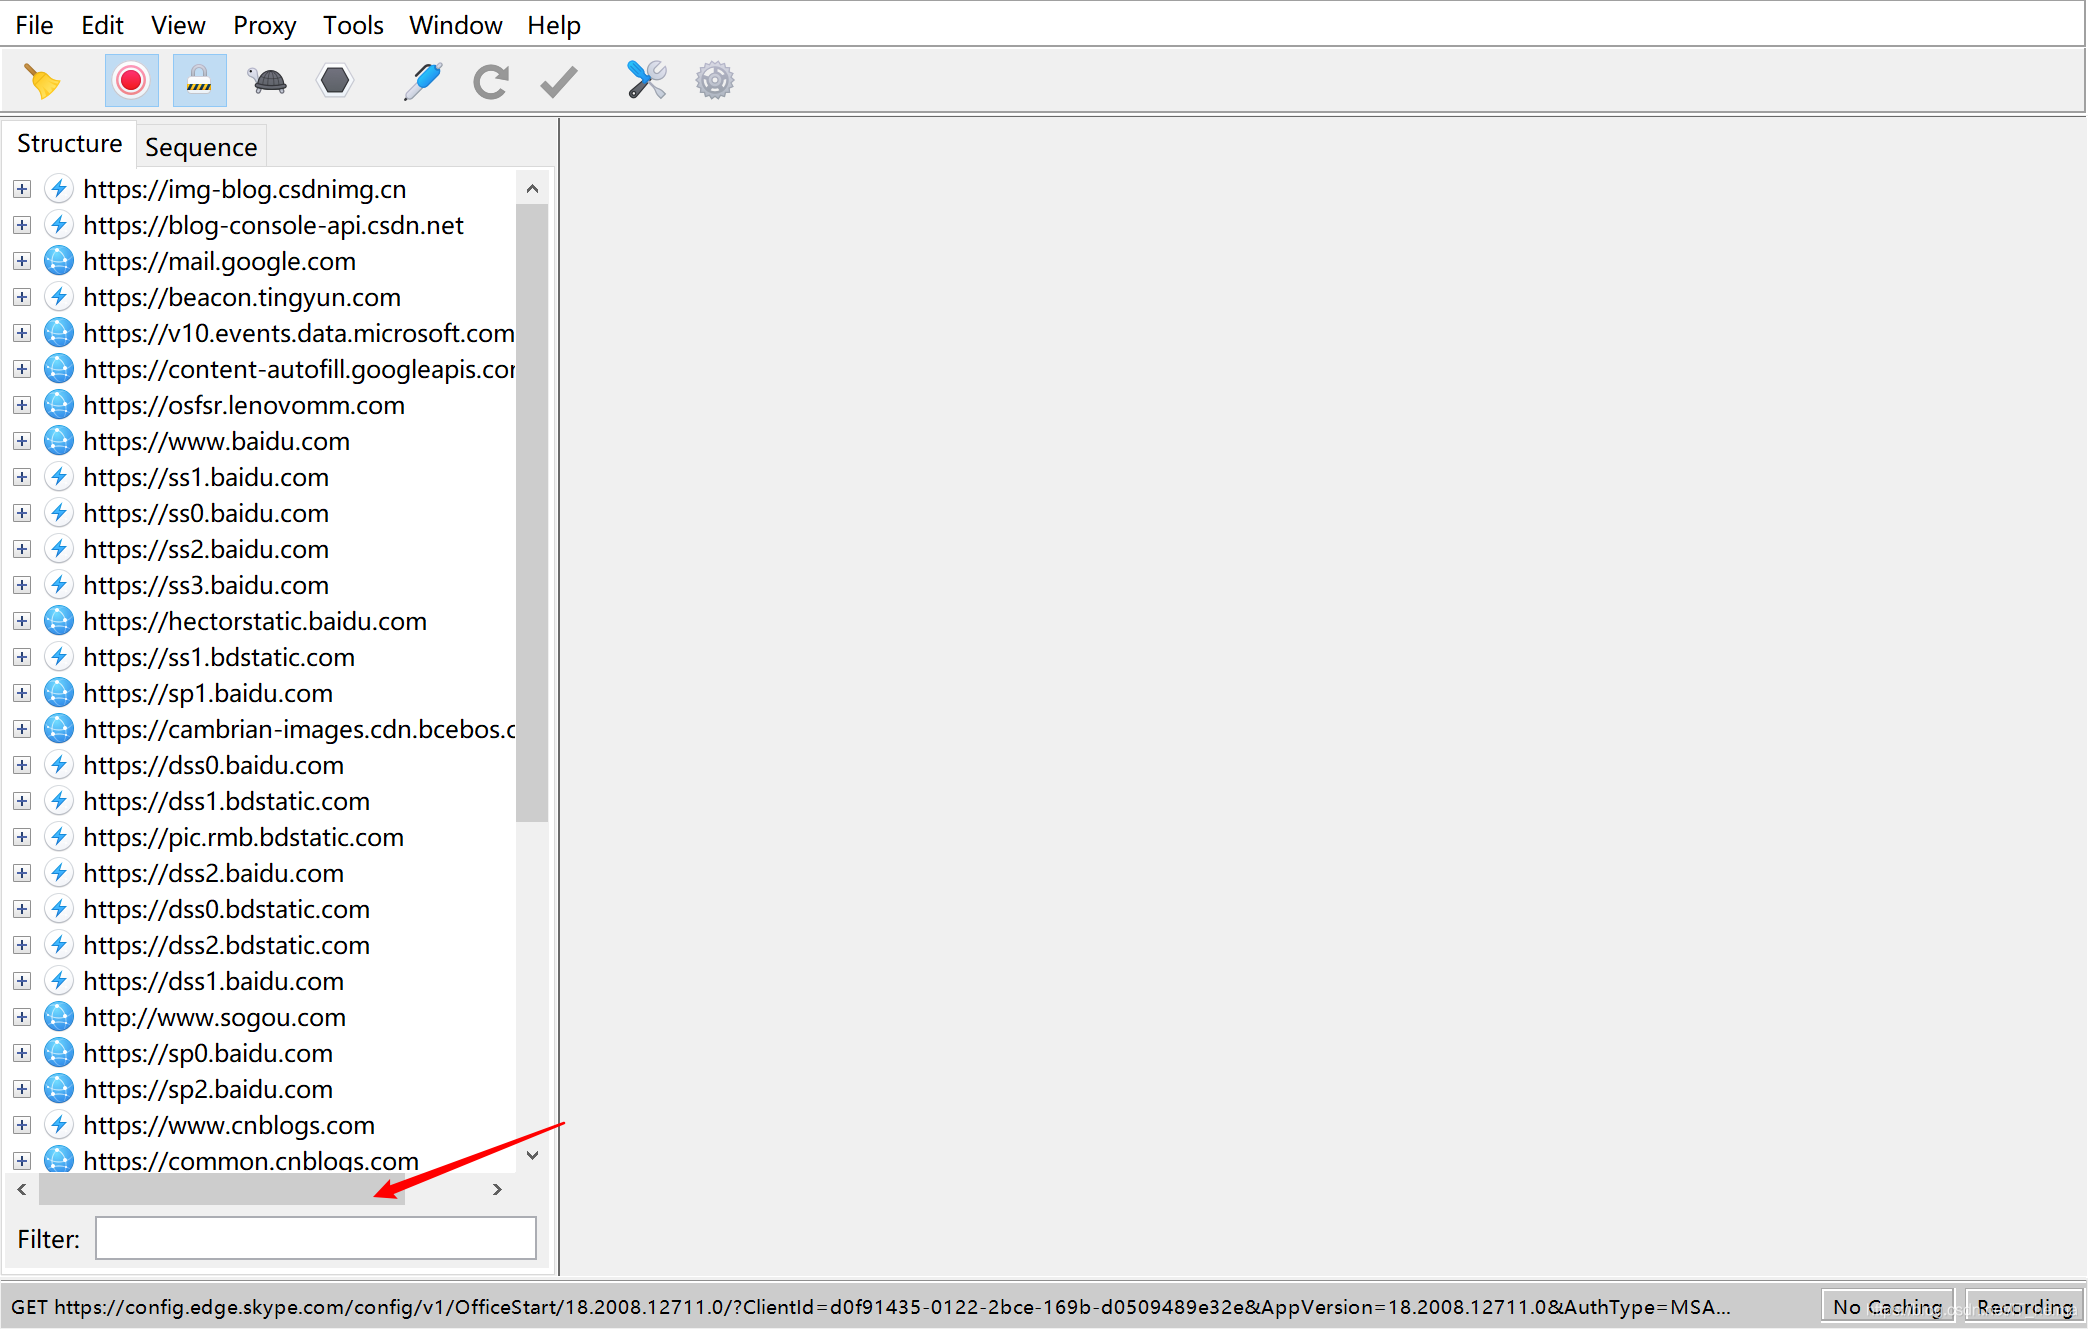Click the globe icon for content-autofill.googleapis
This screenshot has width=2088, height=1329.
coord(59,369)
